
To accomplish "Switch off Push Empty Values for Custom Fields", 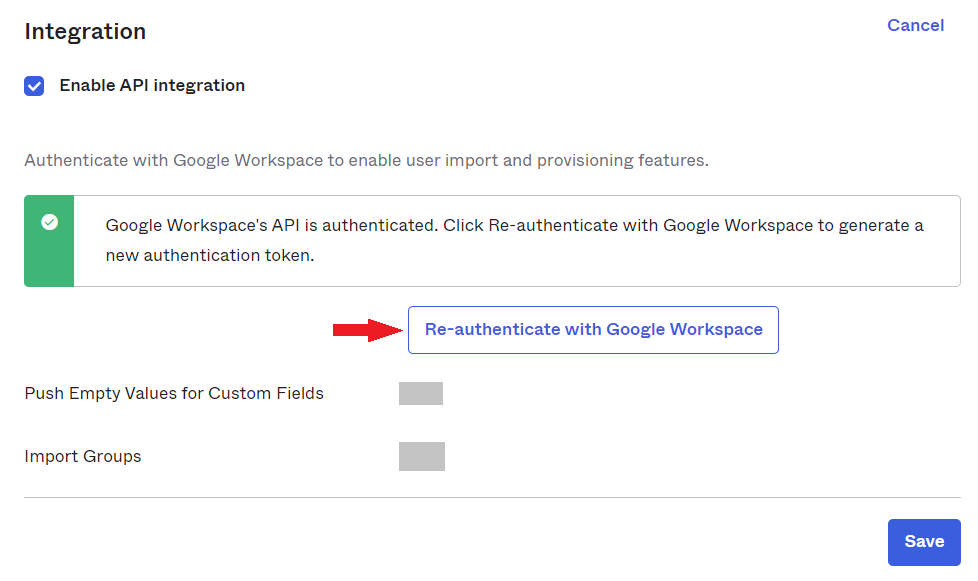I will (x=420, y=393).
